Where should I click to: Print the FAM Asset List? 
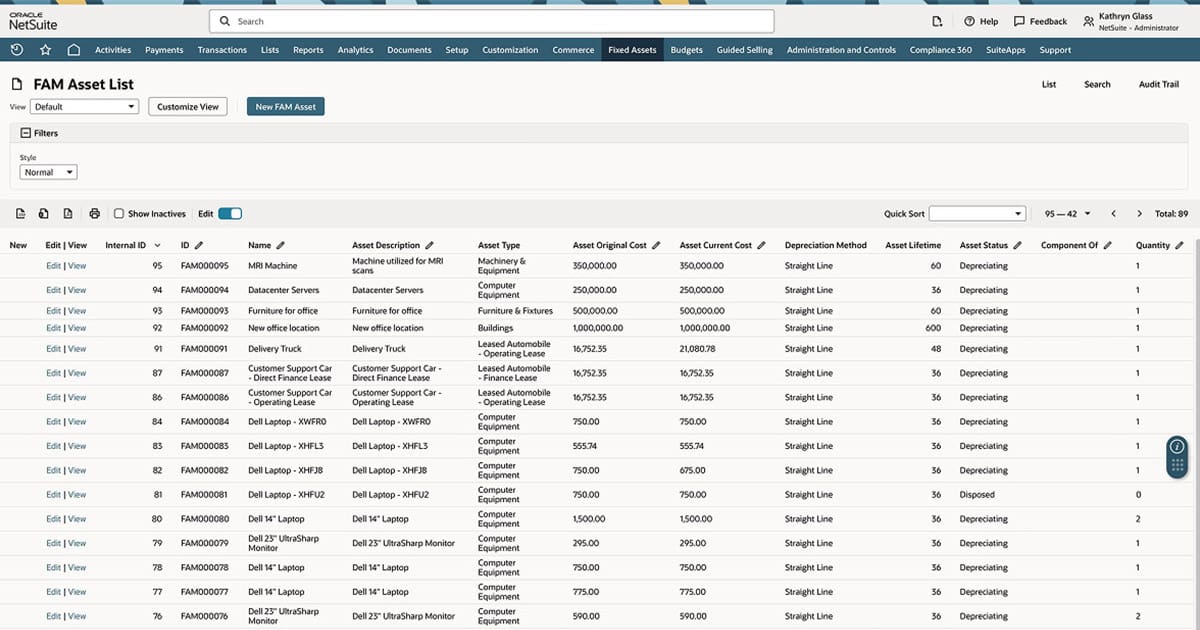coord(95,213)
